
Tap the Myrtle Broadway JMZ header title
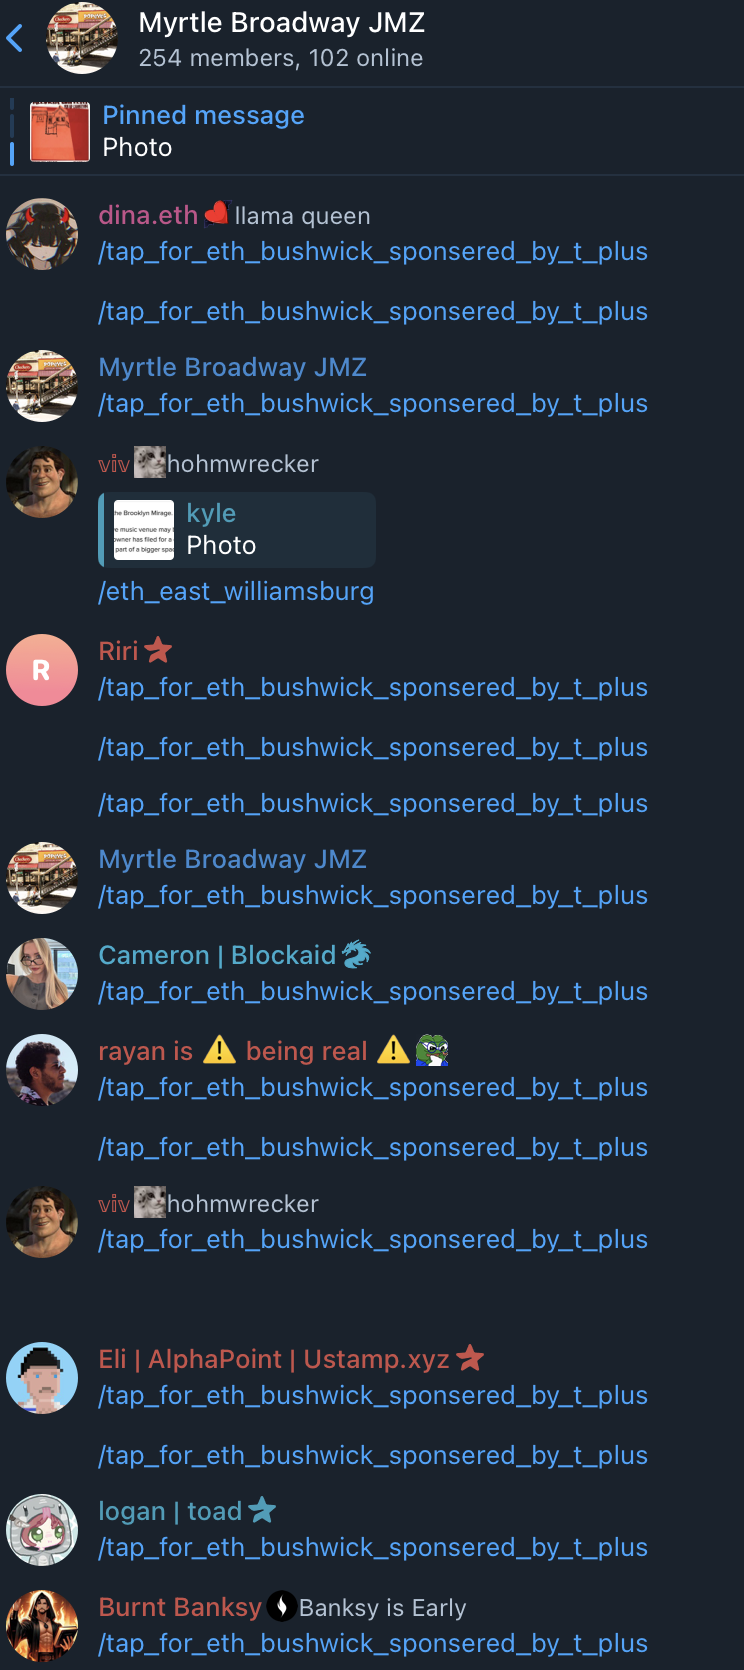[282, 22]
